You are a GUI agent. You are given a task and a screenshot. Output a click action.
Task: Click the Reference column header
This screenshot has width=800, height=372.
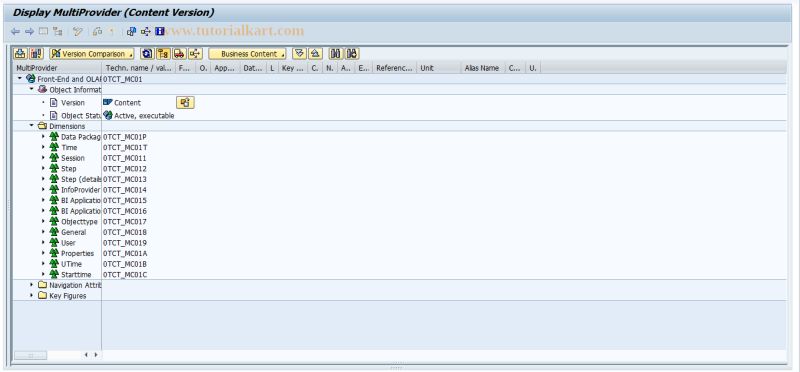coord(395,68)
